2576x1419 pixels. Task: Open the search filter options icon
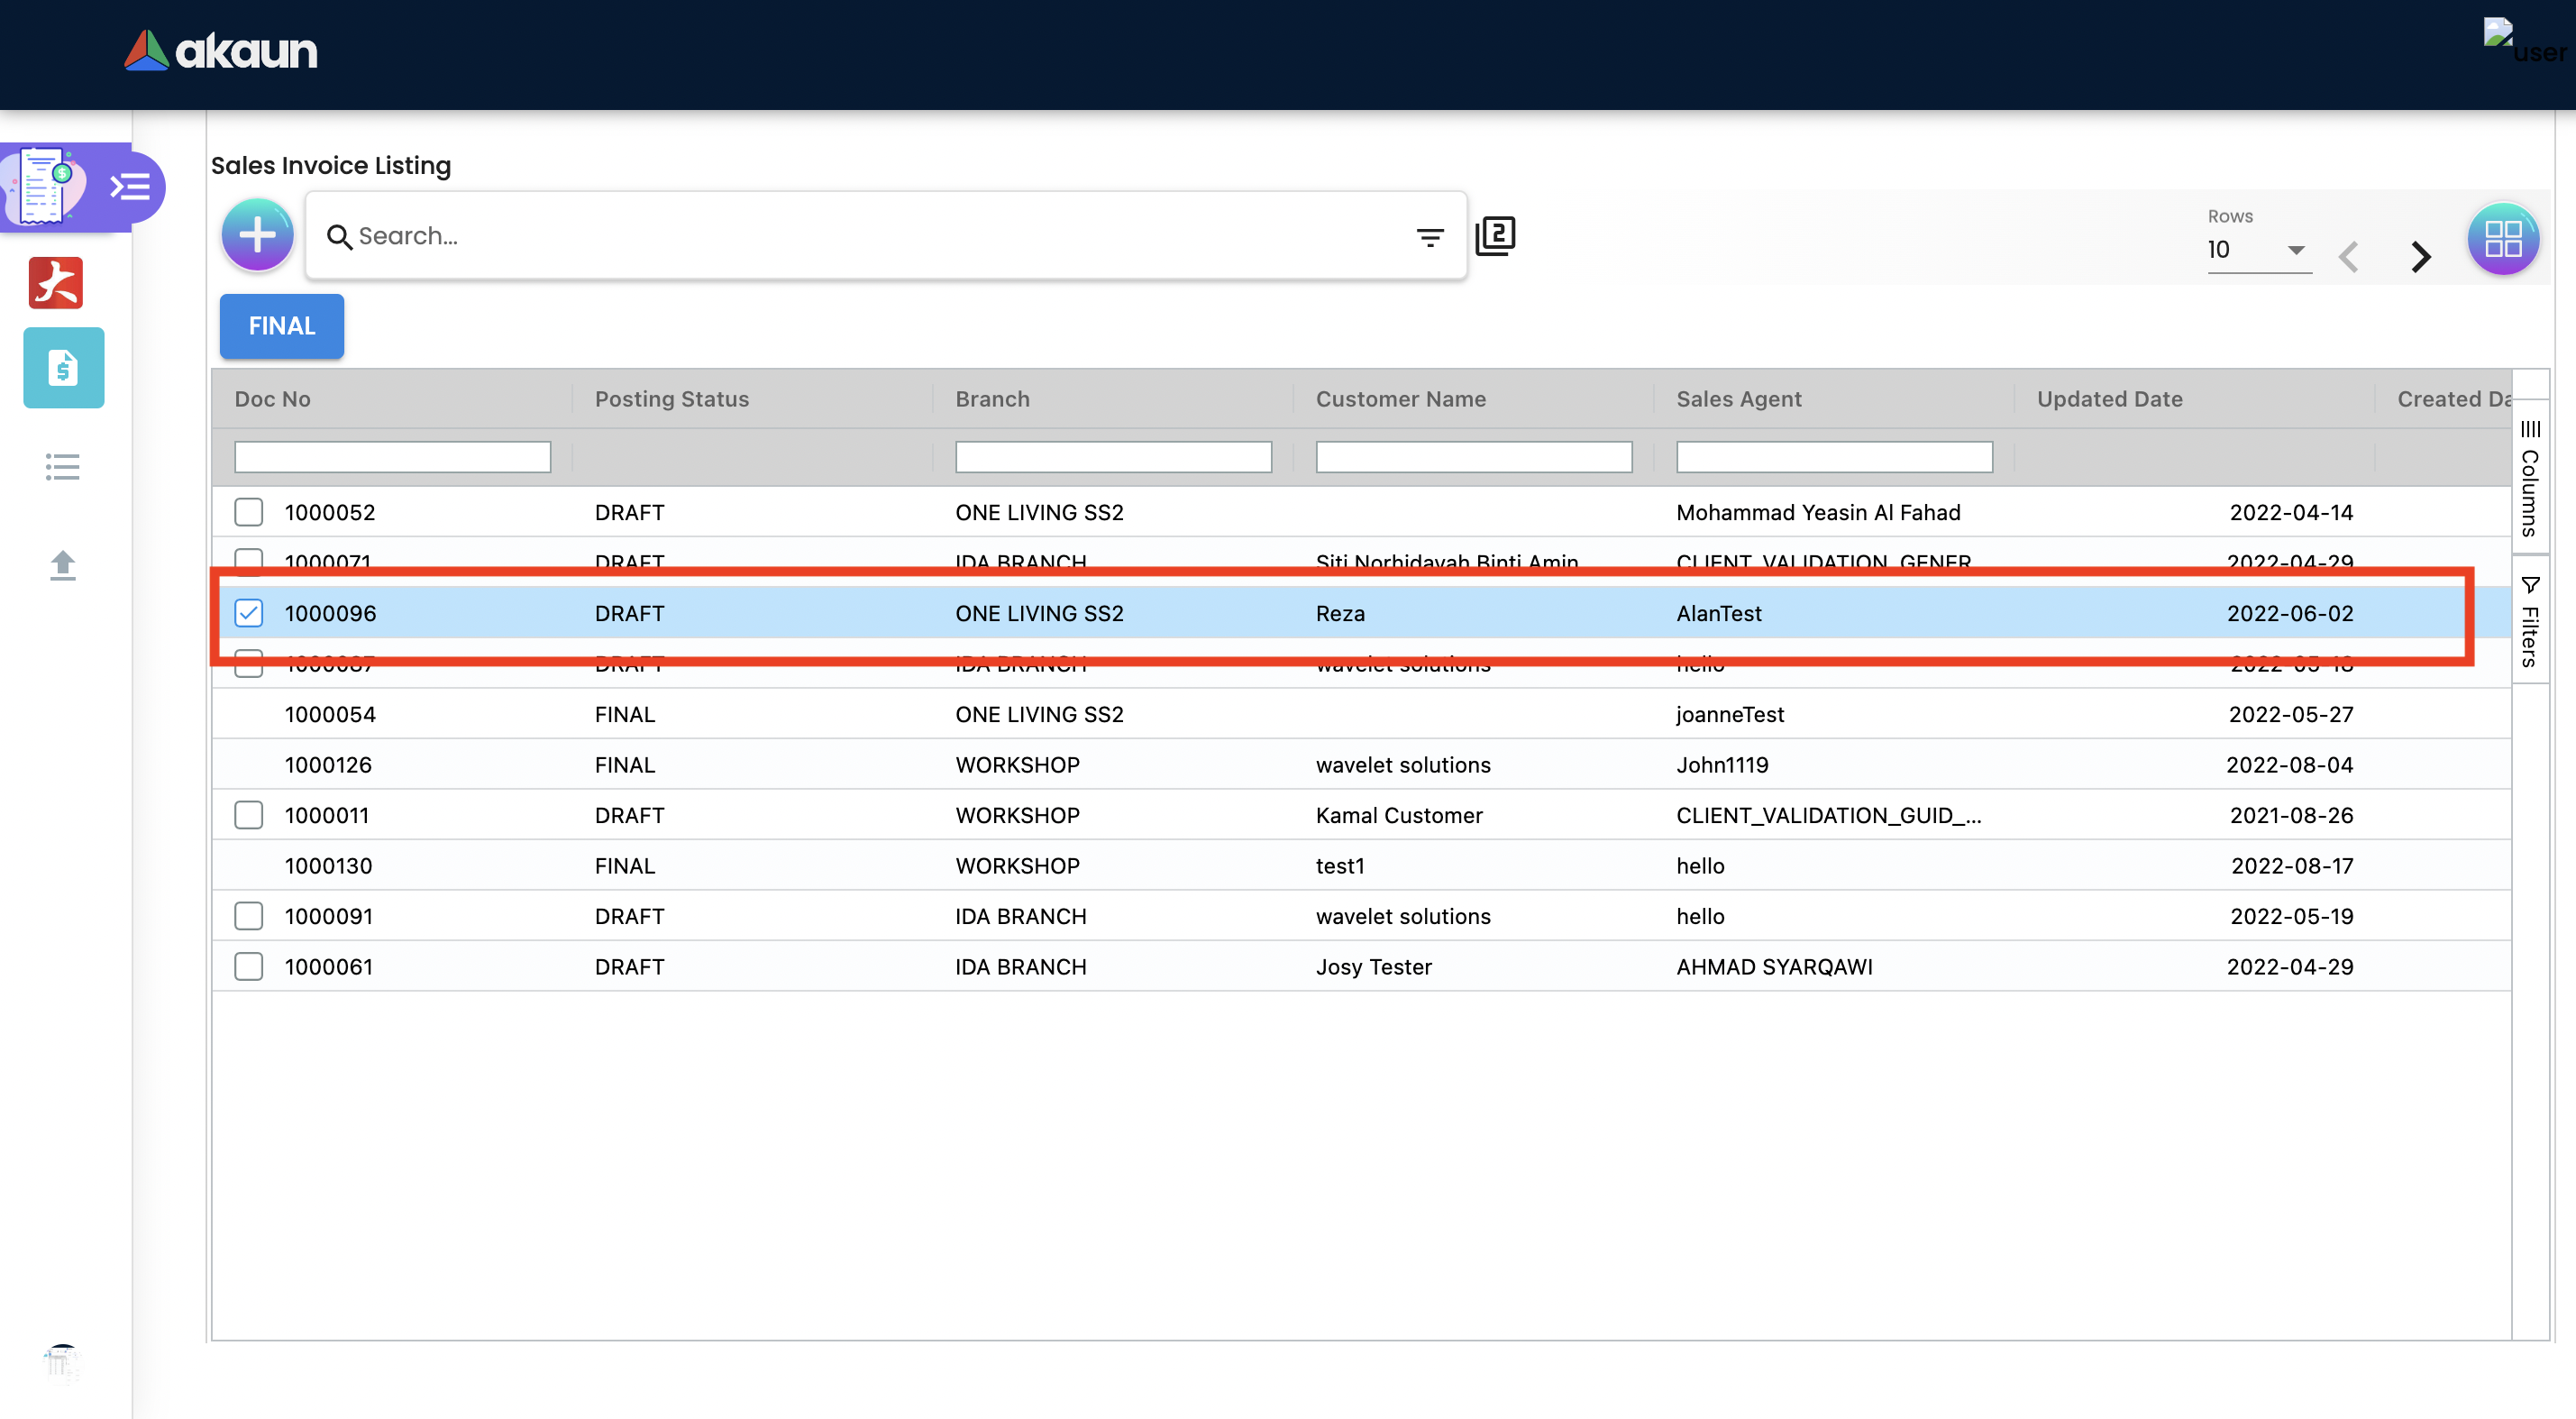[1430, 237]
